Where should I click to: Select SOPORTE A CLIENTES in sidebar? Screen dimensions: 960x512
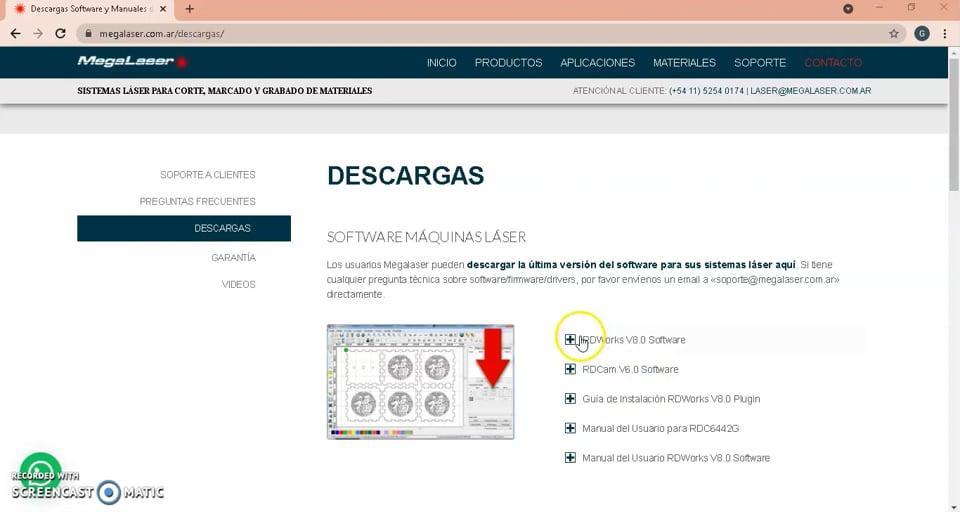(208, 175)
